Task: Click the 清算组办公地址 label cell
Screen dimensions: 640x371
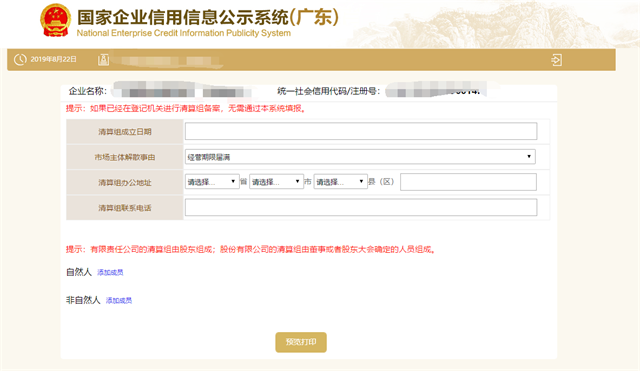Action: tap(124, 182)
